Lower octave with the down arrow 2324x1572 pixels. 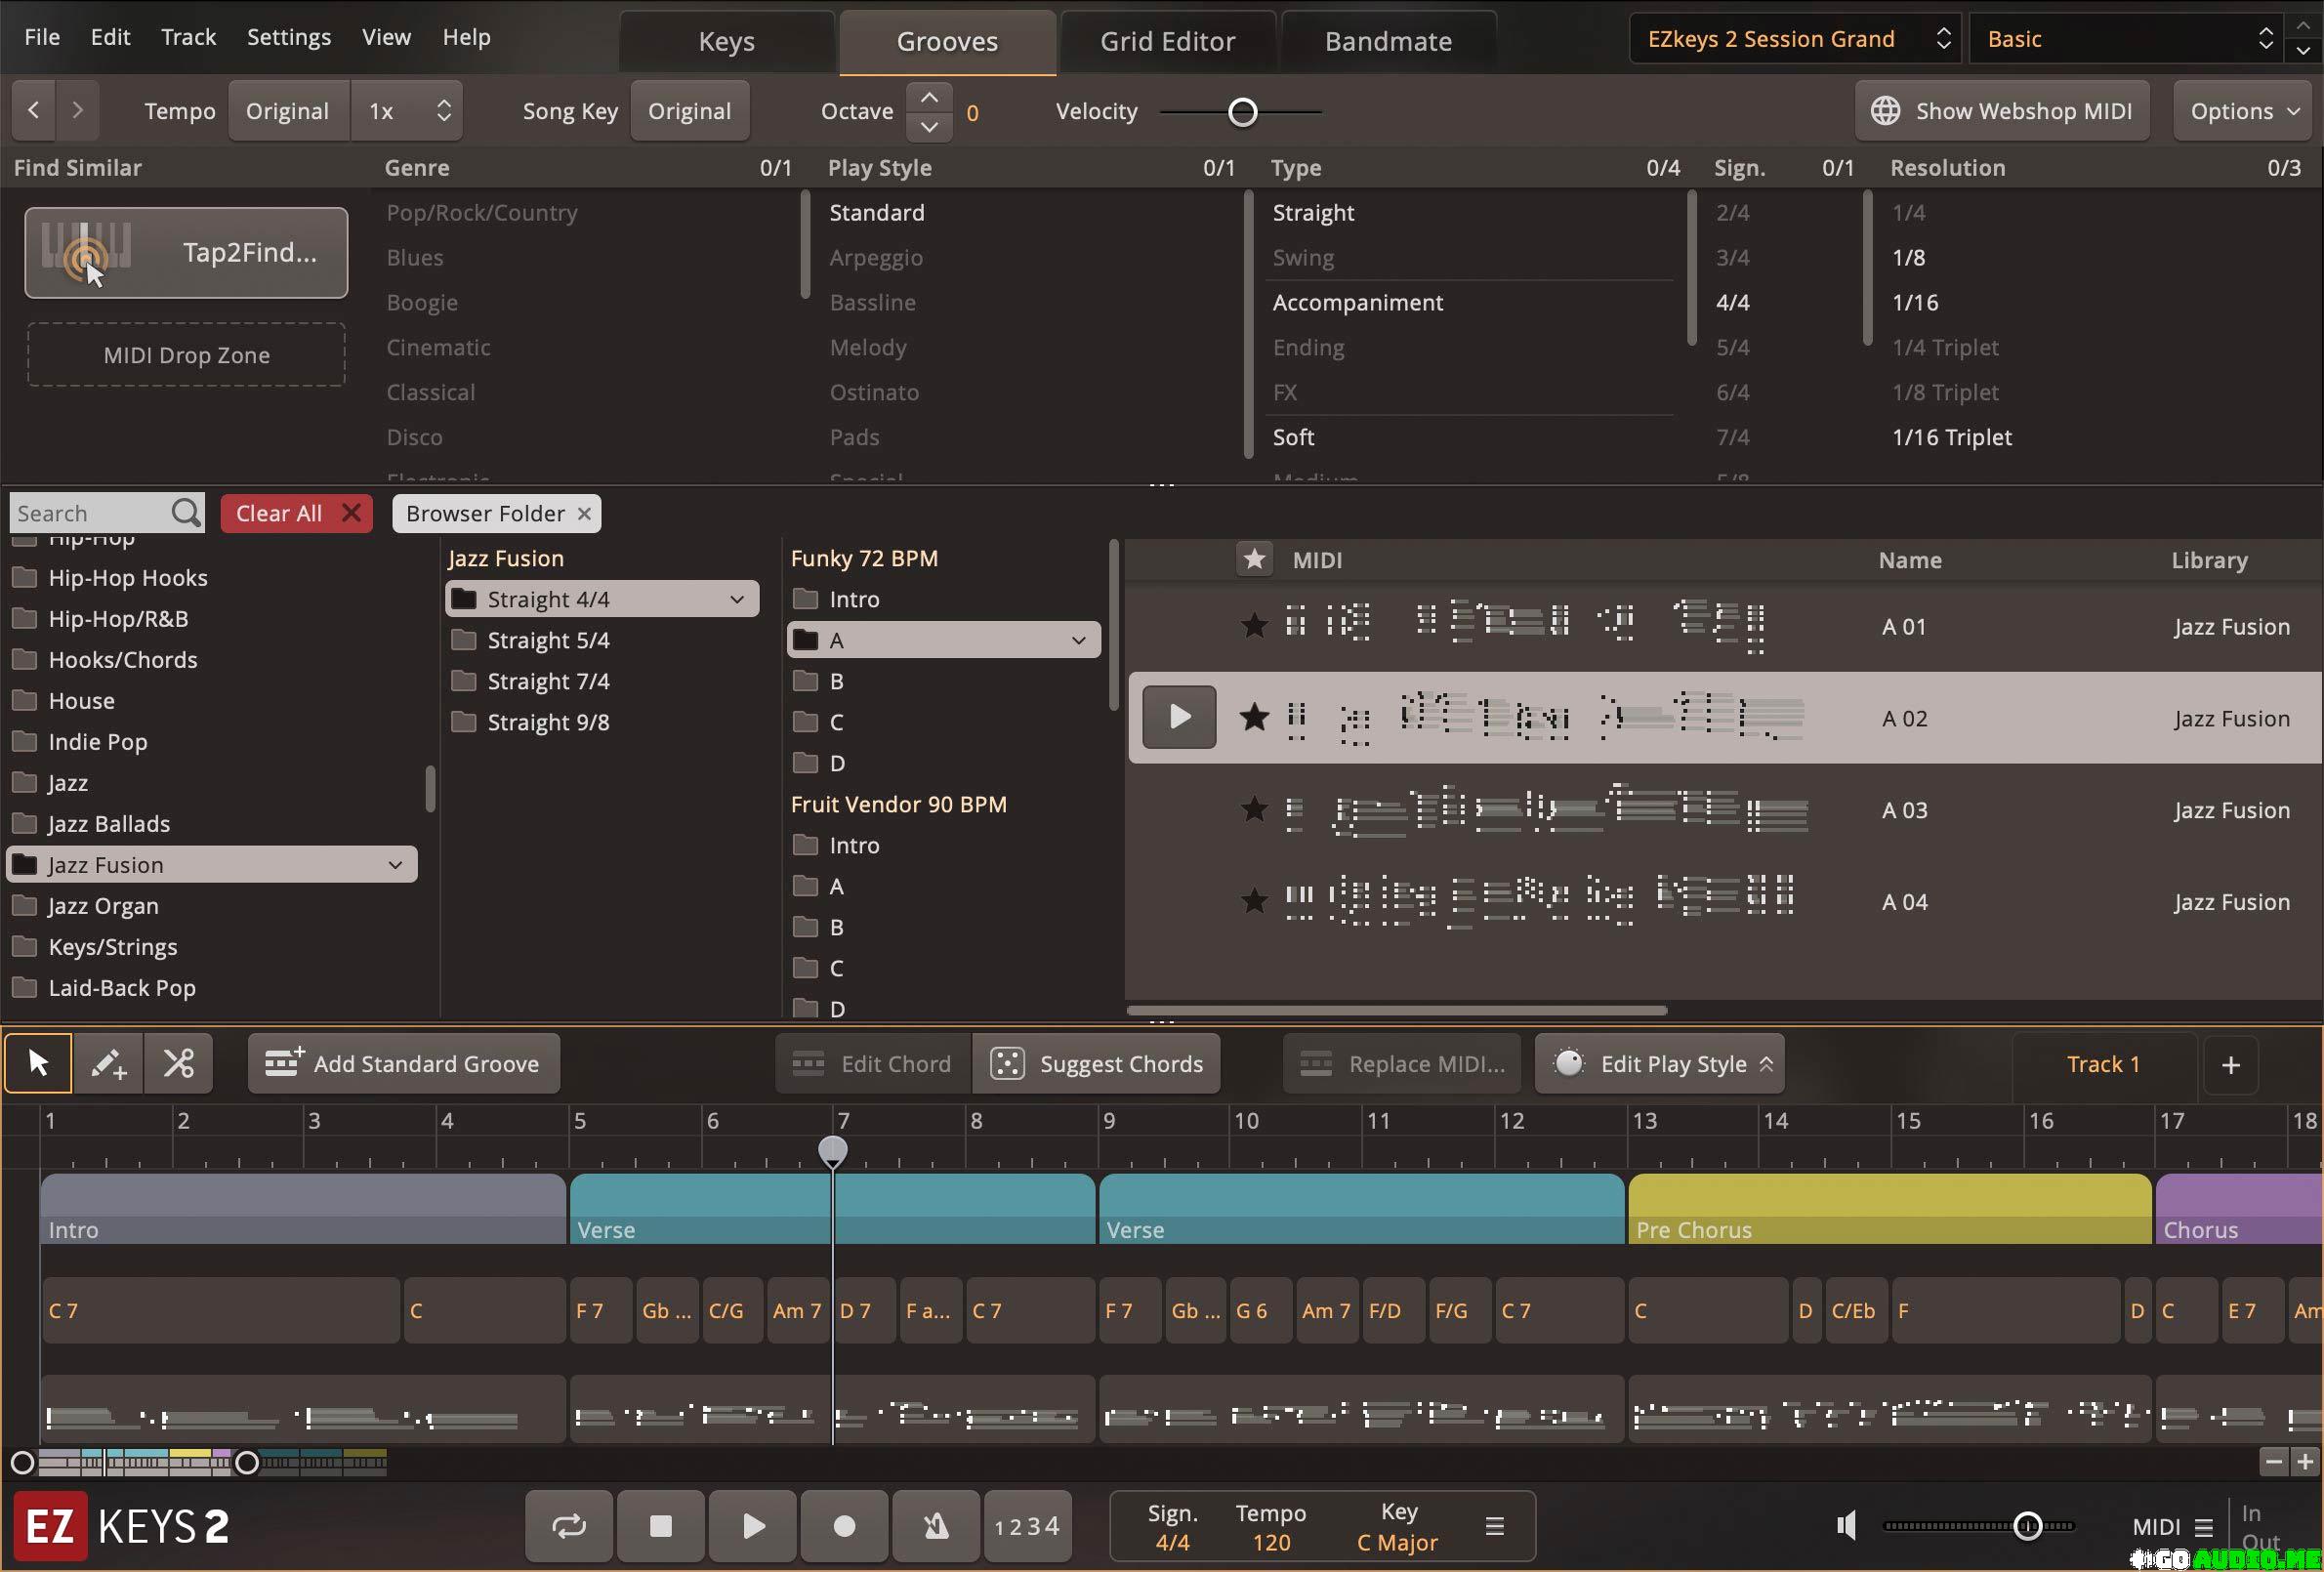pyautogui.click(x=929, y=126)
